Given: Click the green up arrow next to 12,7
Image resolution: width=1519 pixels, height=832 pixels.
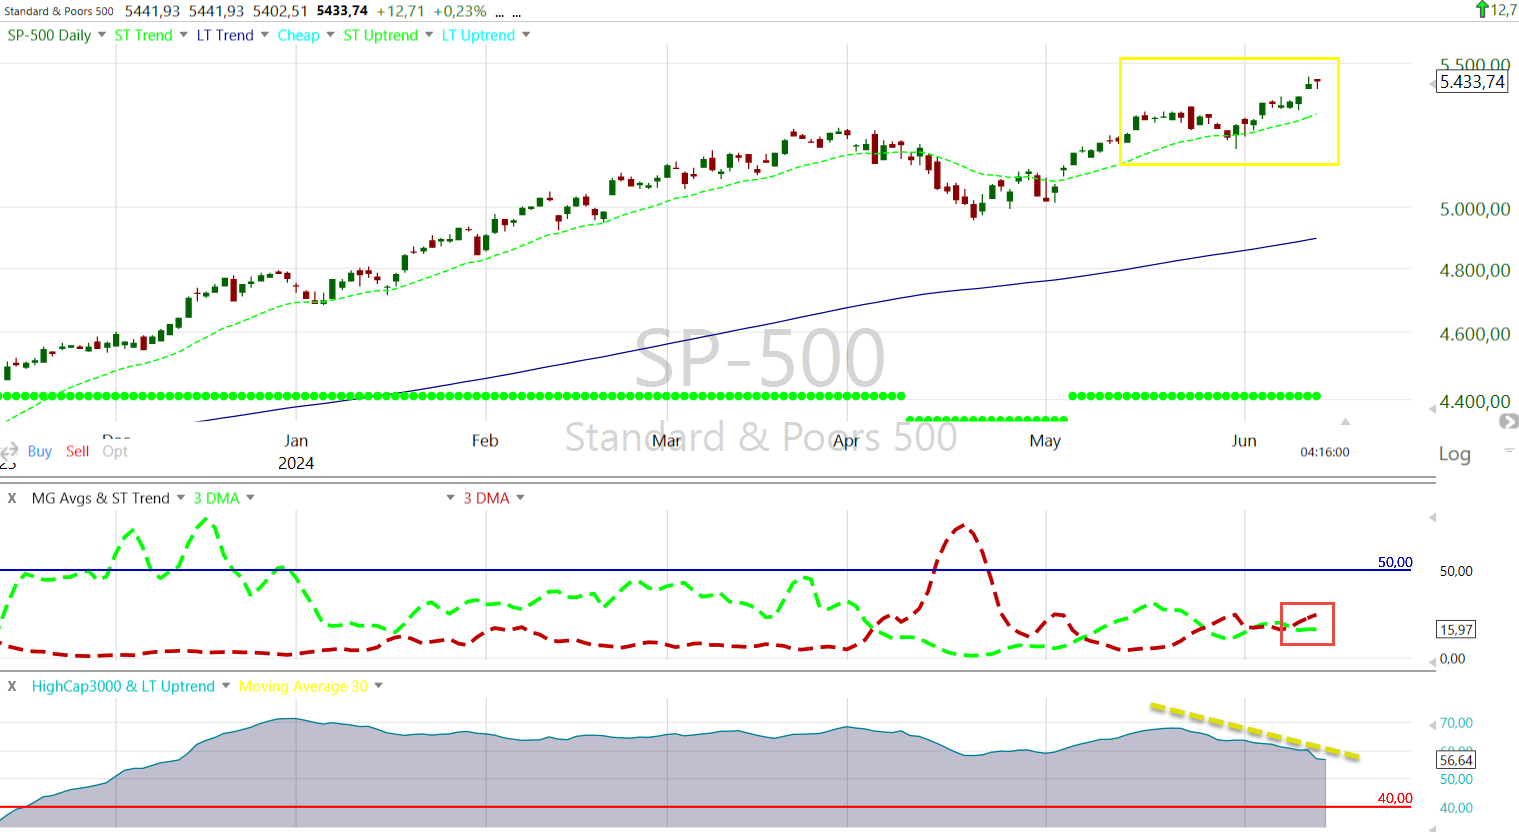Looking at the screenshot, I should coord(1482,9).
